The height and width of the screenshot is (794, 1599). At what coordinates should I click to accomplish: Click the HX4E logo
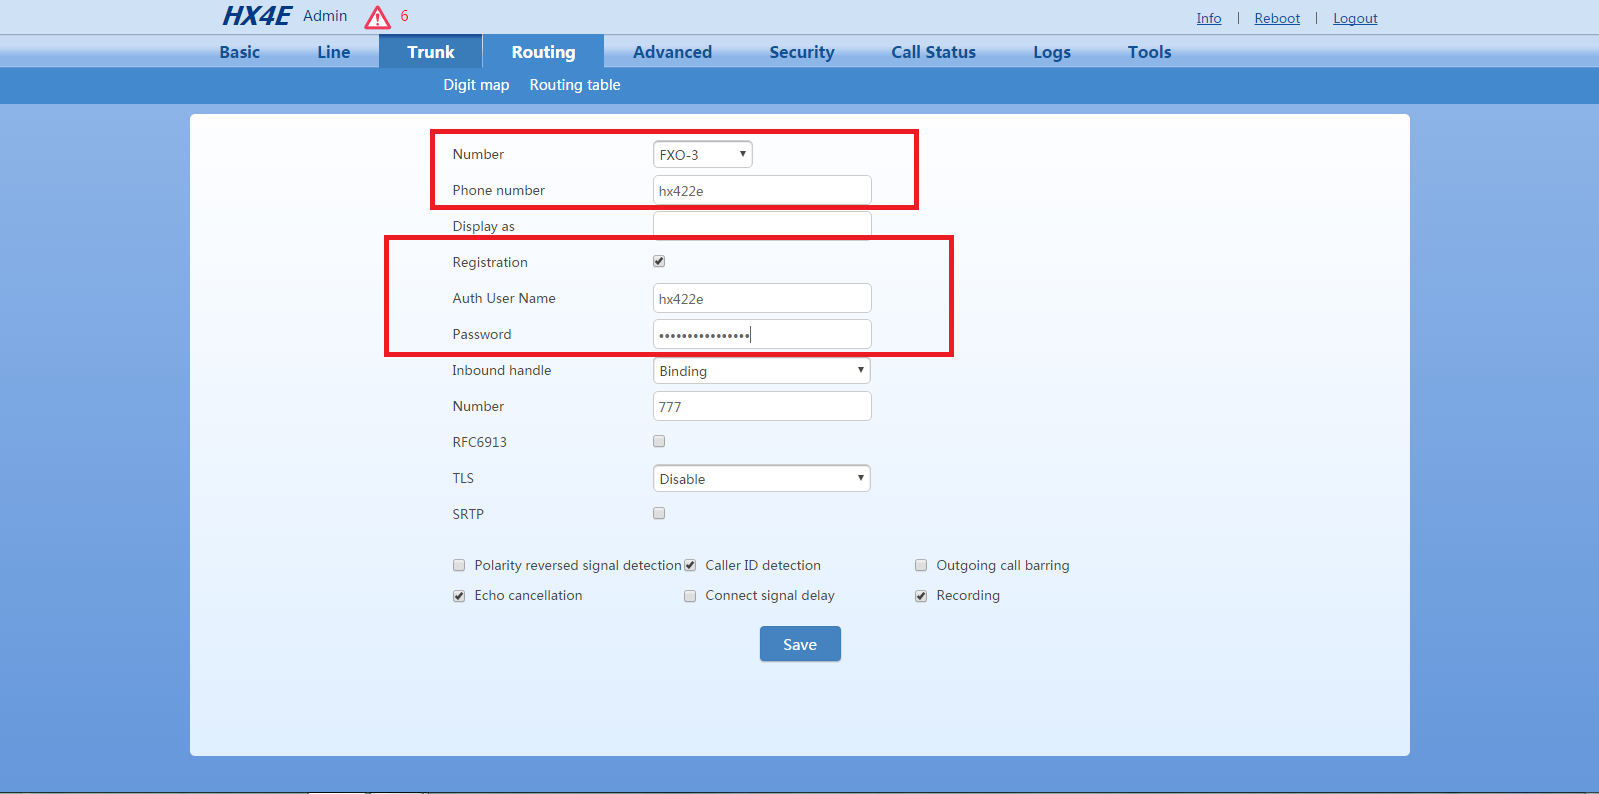click(256, 16)
